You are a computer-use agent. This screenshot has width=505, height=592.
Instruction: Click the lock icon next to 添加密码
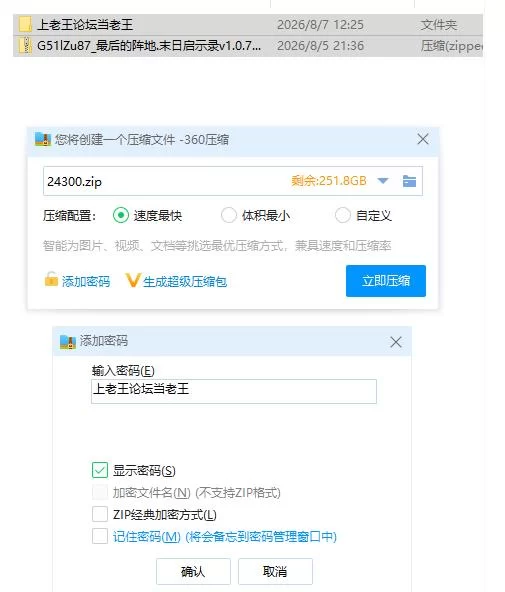(x=51, y=280)
